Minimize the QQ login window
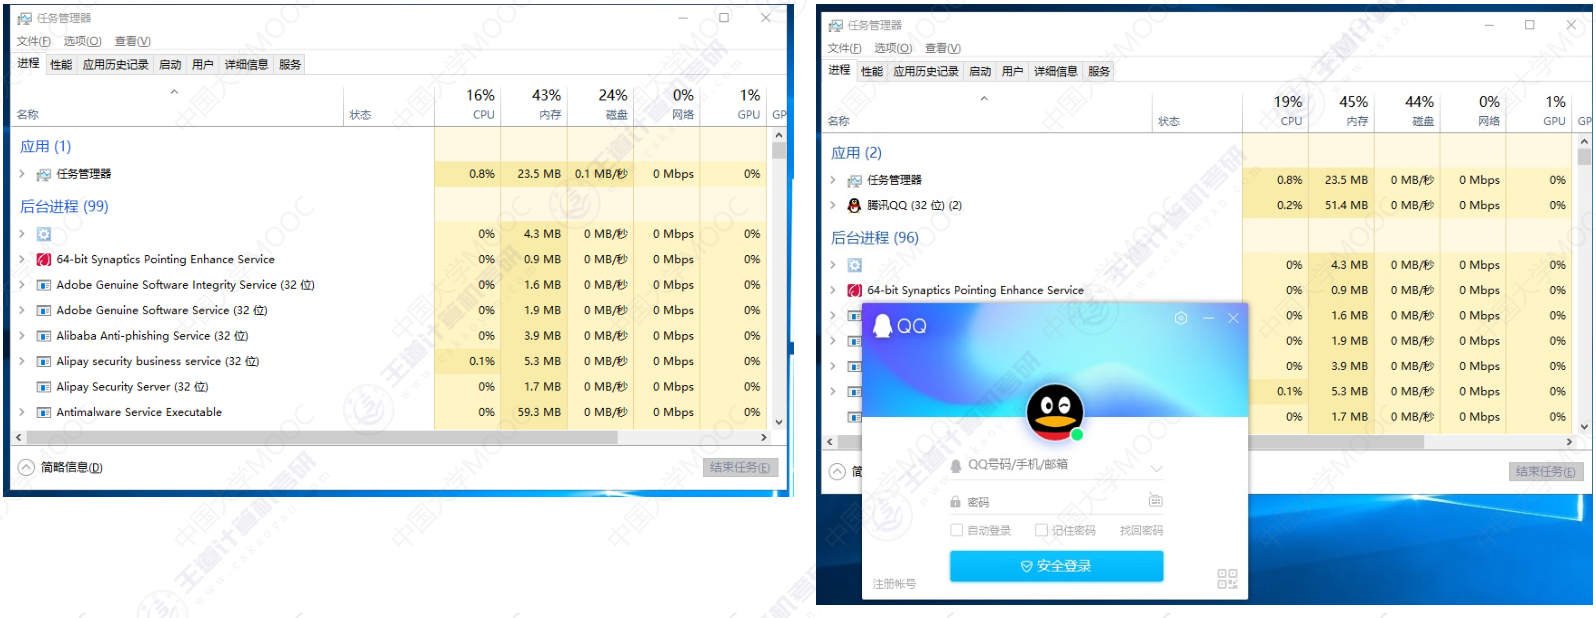This screenshot has height=618, width=1596. [x=1208, y=318]
